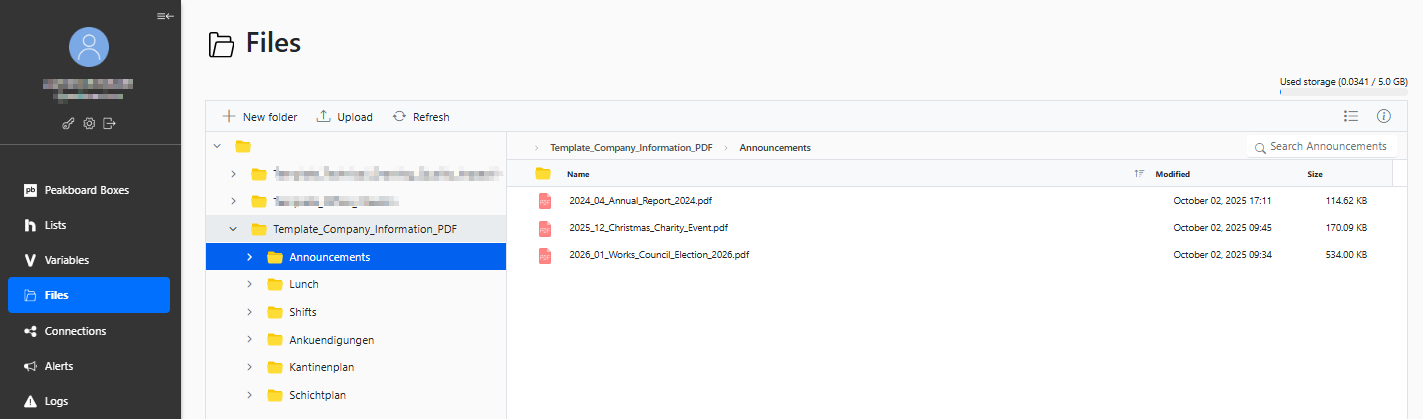The height and width of the screenshot is (419, 1423).
Task: Open the Alerts section
Action: click(x=58, y=366)
